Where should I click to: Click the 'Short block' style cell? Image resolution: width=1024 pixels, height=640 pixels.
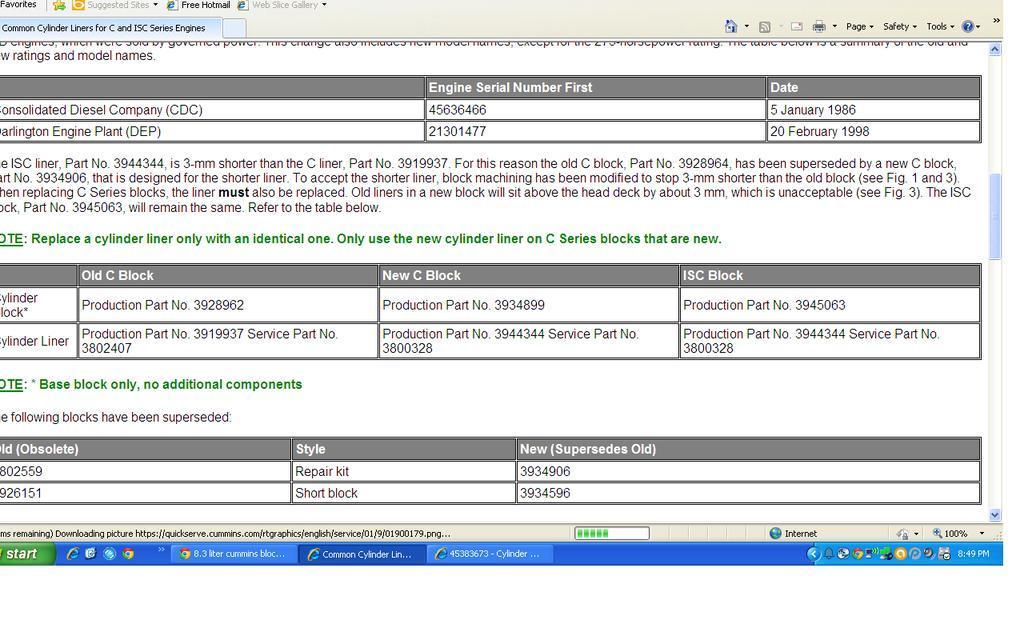pyautogui.click(x=404, y=493)
